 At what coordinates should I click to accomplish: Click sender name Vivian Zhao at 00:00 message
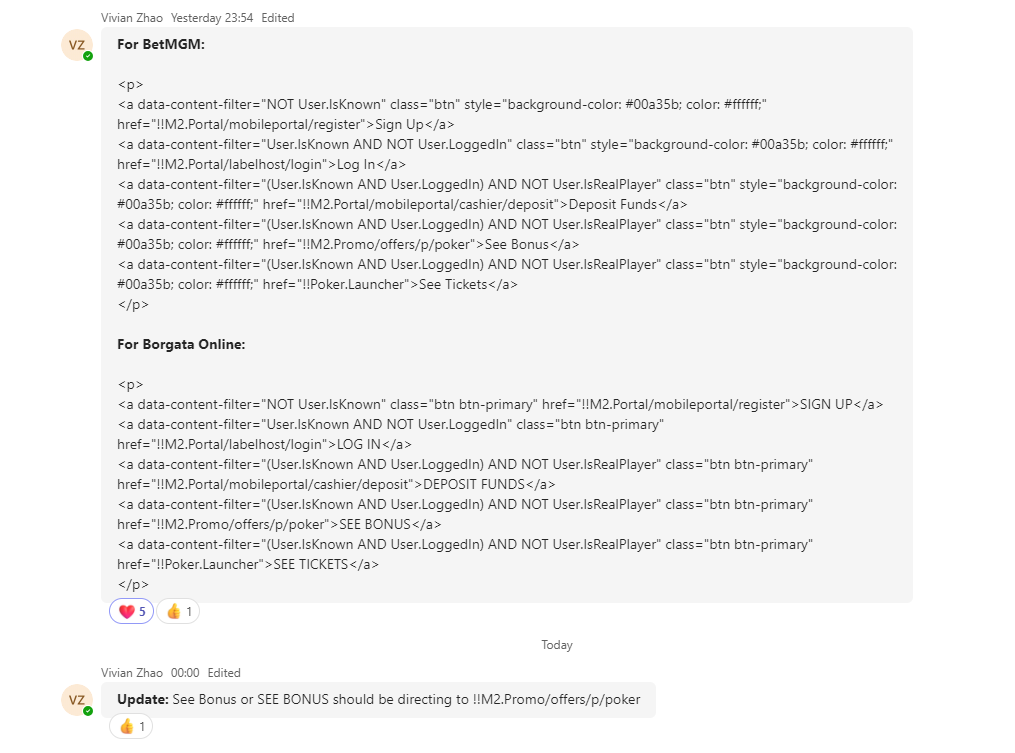click(131, 673)
